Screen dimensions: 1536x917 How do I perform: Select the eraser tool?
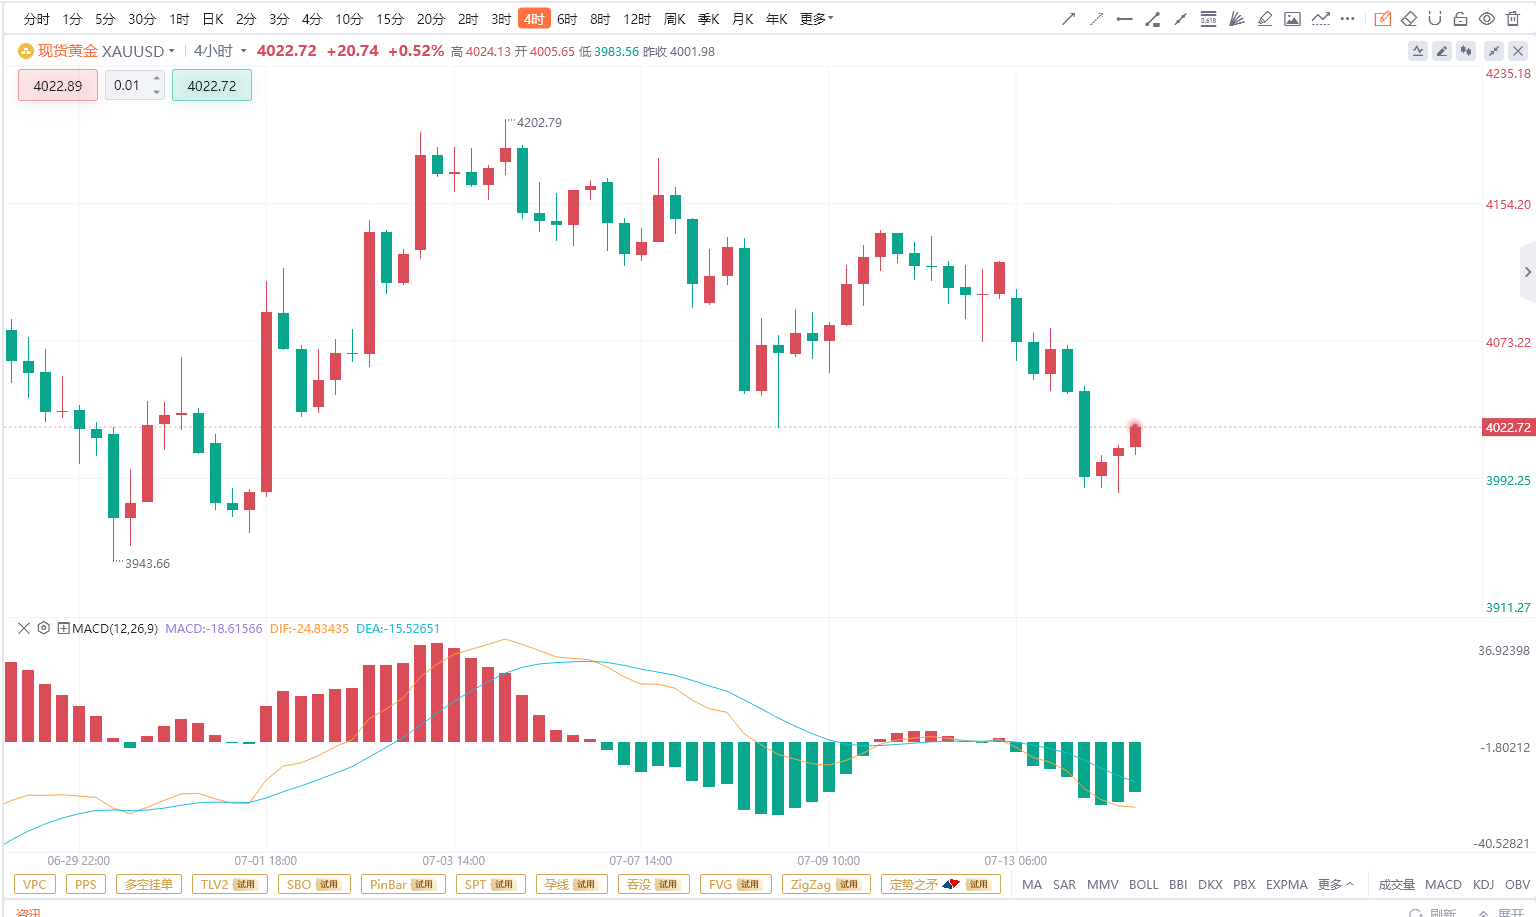click(1409, 19)
